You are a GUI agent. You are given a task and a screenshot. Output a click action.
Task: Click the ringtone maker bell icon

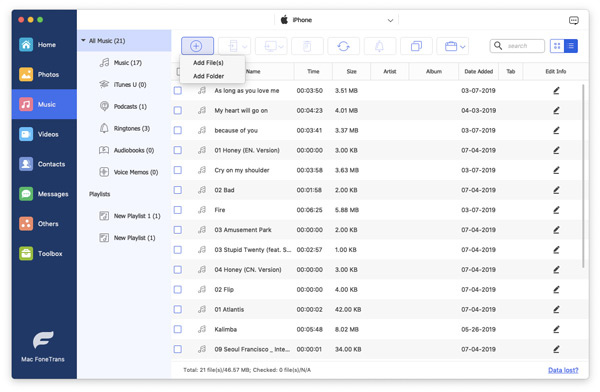click(x=379, y=46)
